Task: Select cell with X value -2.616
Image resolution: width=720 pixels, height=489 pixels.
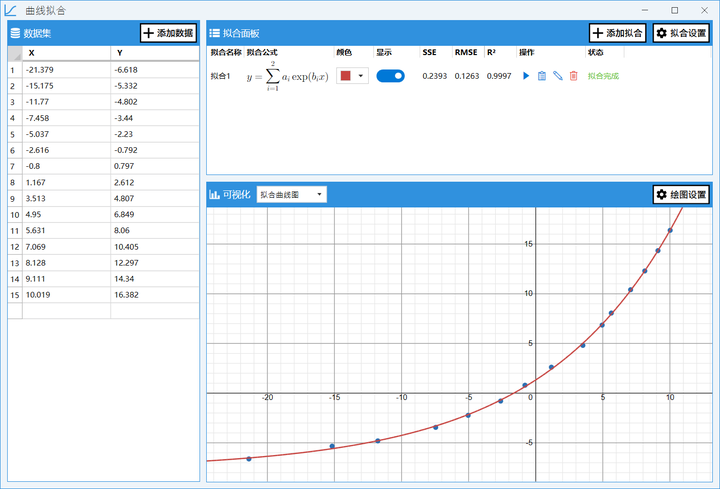Action: pos(66,150)
